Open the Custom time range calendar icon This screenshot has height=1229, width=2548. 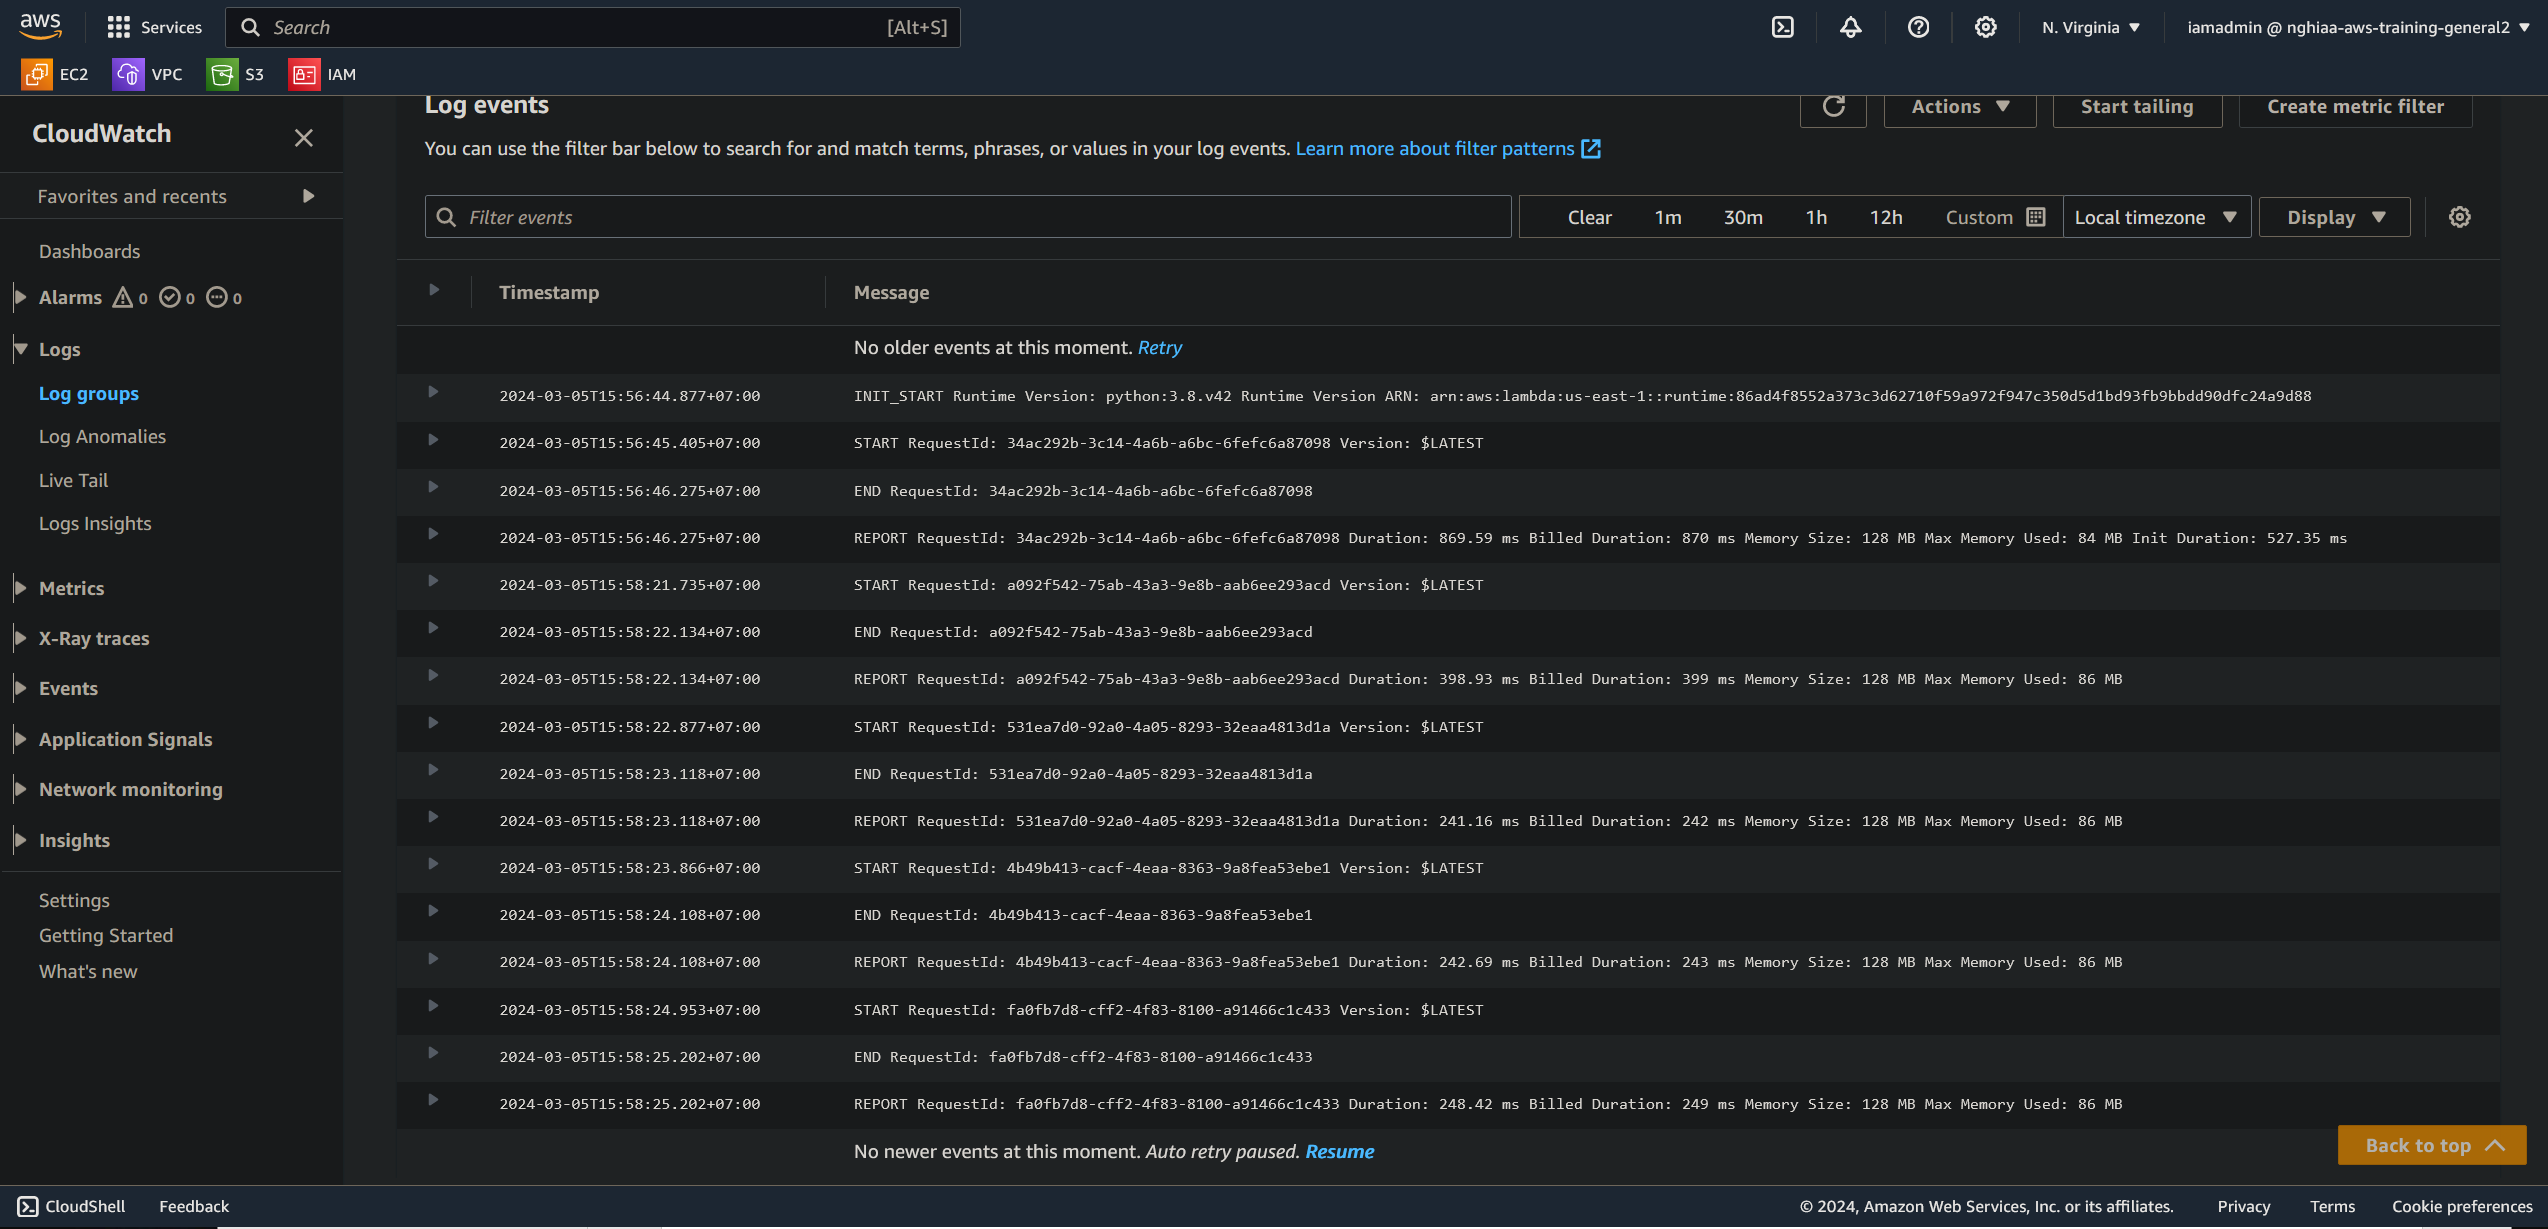[x=2036, y=217]
